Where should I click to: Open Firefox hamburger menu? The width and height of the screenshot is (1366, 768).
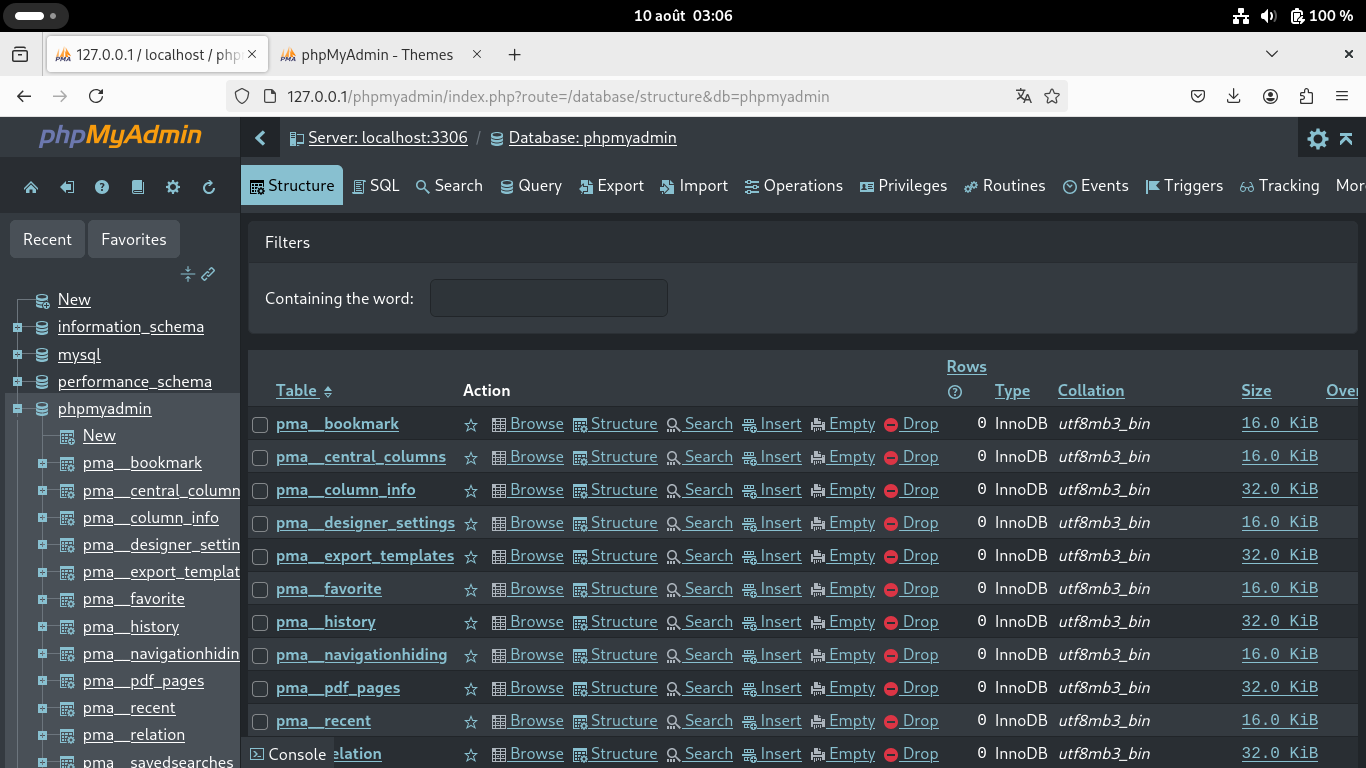click(1342, 96)
